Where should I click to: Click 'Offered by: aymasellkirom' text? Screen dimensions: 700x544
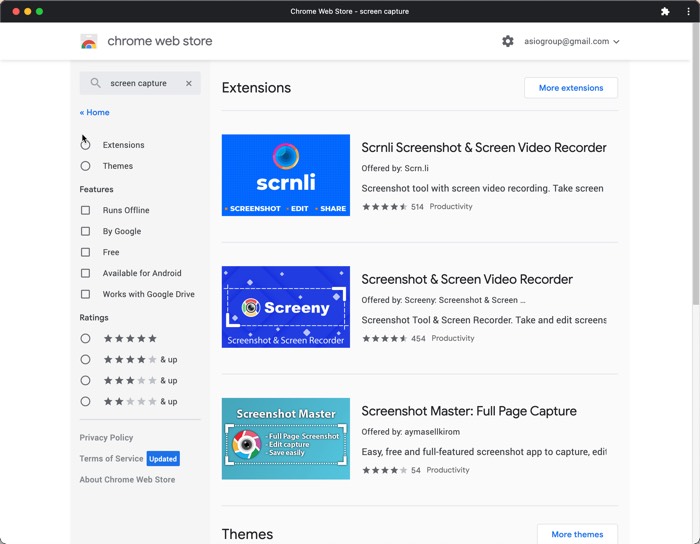pyautogui.click(x=411, y=432)
